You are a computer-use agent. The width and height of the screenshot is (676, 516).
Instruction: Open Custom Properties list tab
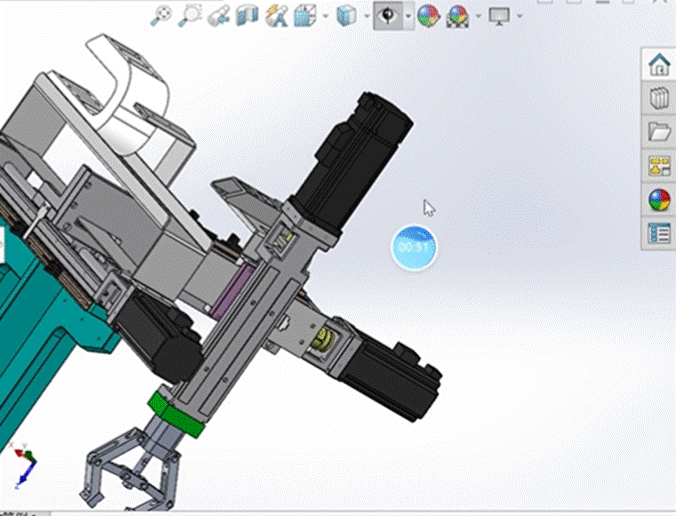659,234
